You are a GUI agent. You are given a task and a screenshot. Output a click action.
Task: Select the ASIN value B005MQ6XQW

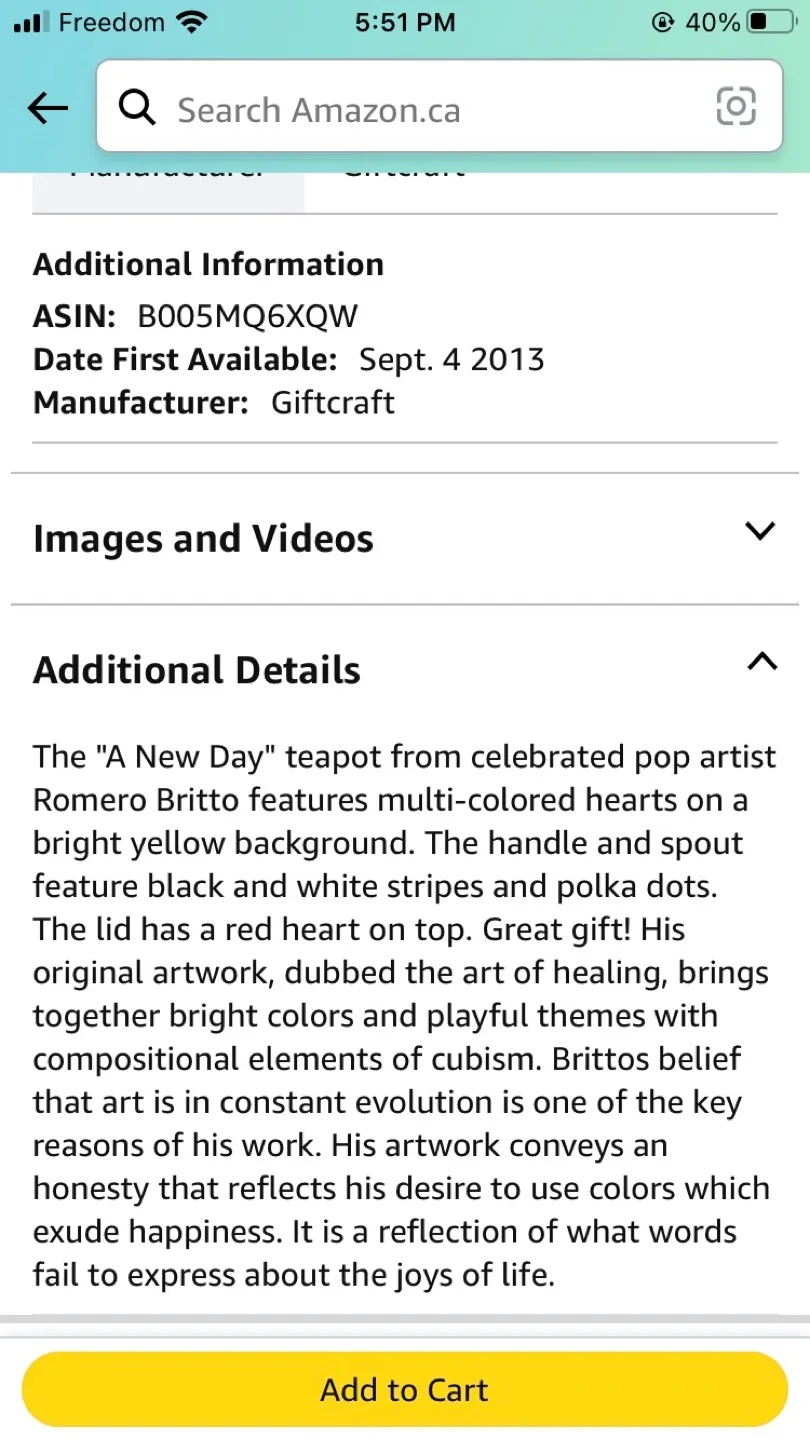[x=247, y=316]
